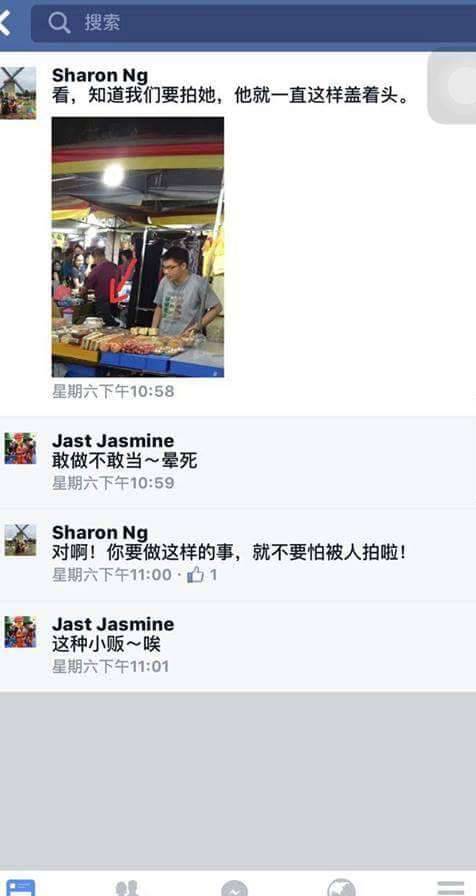
Task: Open Jast Jasmine name on 敢做不敢当 comment
Action: (113, 441)
